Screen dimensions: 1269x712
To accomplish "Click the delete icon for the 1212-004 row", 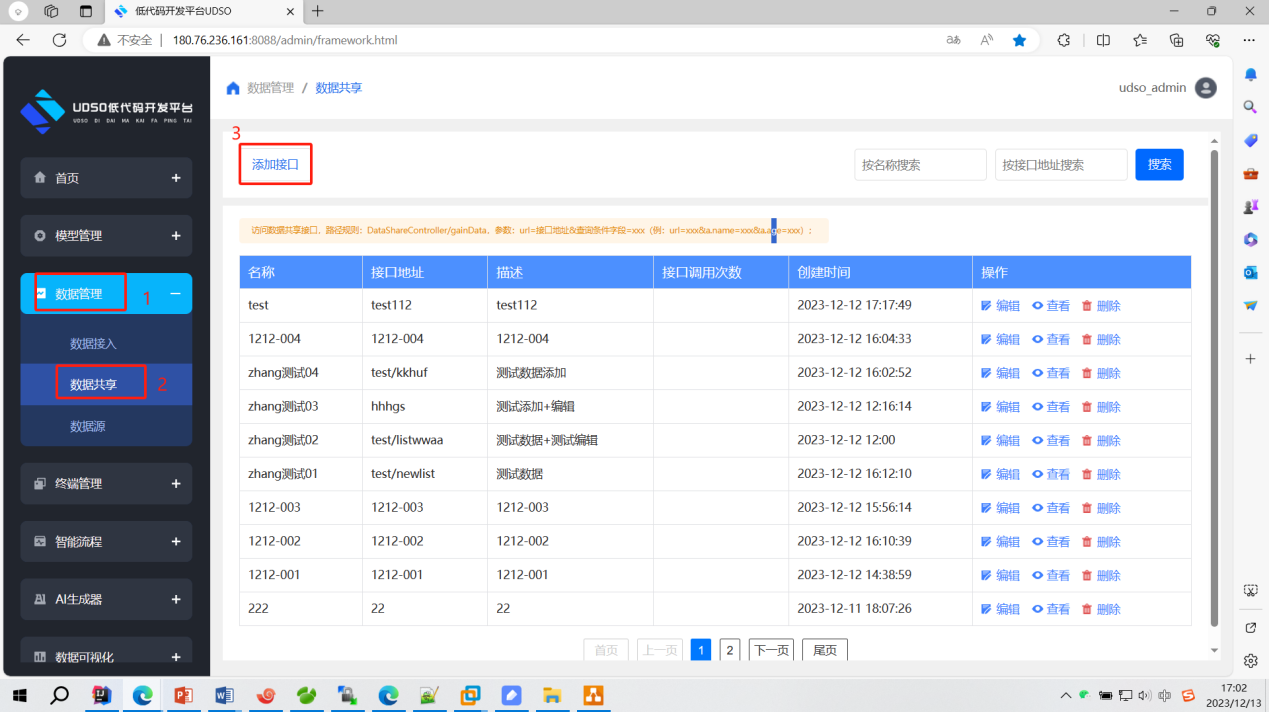I will click(1087, 340).
